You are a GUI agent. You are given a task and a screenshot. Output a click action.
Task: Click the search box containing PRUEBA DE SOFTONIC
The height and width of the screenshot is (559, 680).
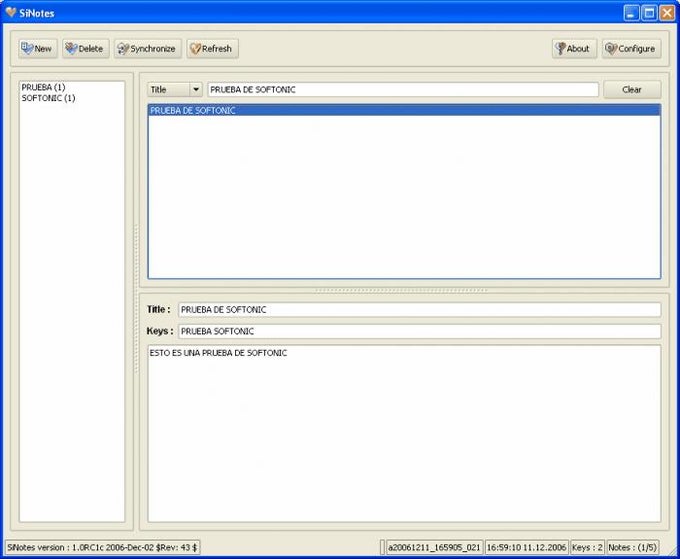(403, 90)
